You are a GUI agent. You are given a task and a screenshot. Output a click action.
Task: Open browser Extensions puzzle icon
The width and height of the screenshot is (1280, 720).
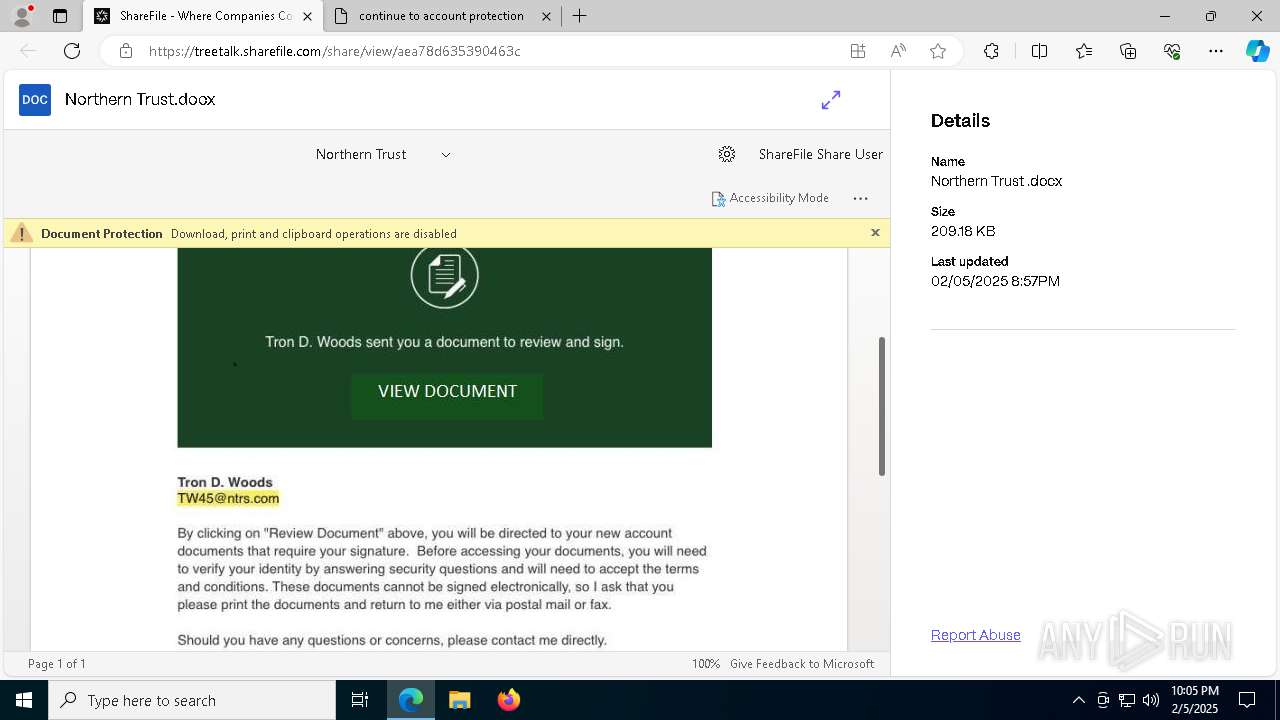click(991, 51)
